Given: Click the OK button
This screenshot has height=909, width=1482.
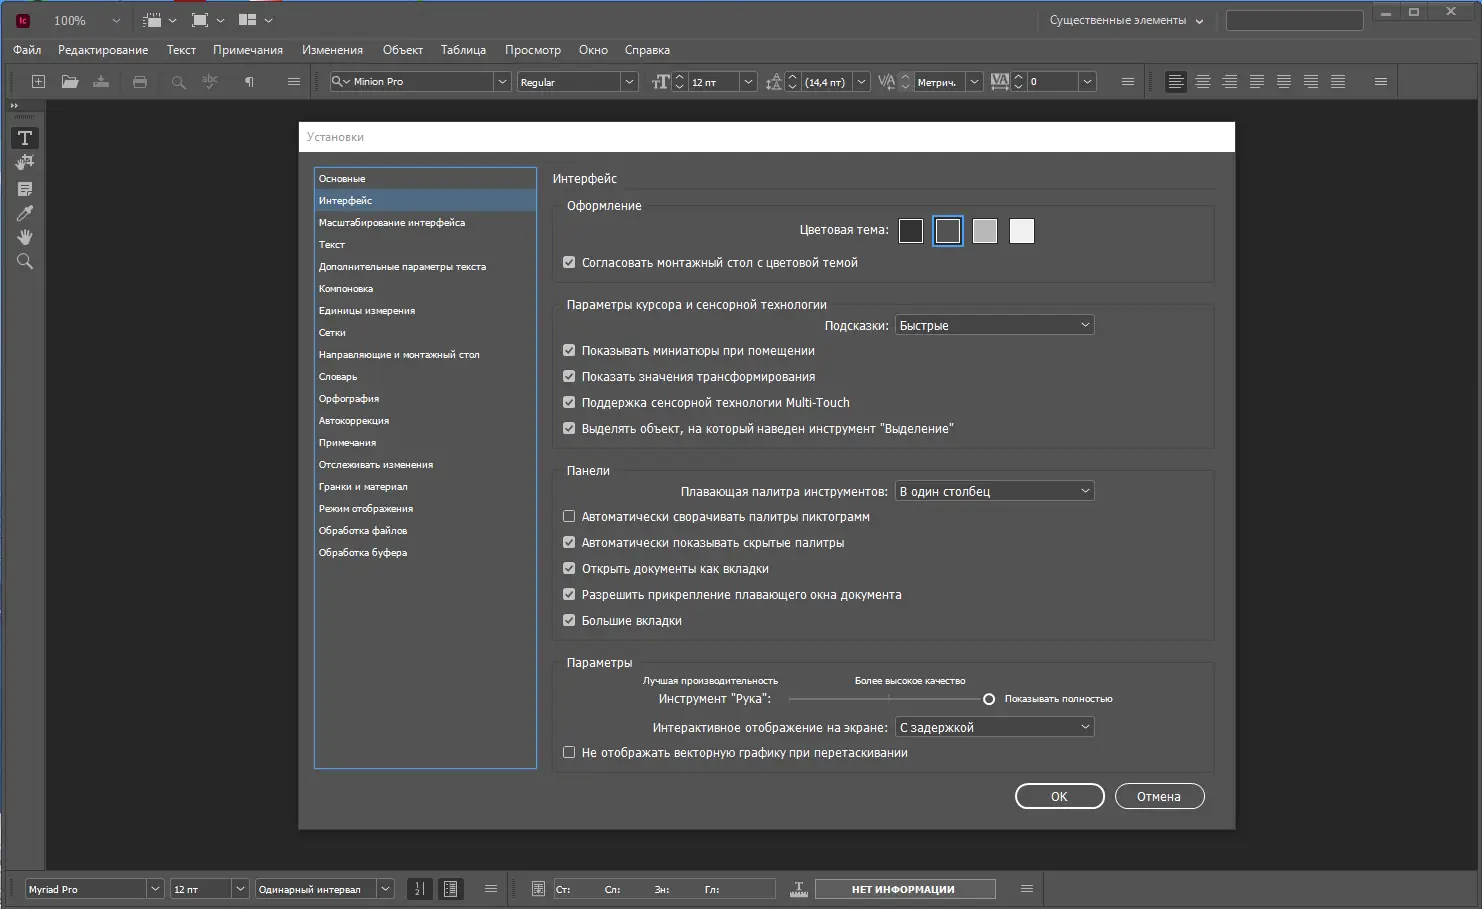Looking at the screenshot, I should pos(1059,796).
